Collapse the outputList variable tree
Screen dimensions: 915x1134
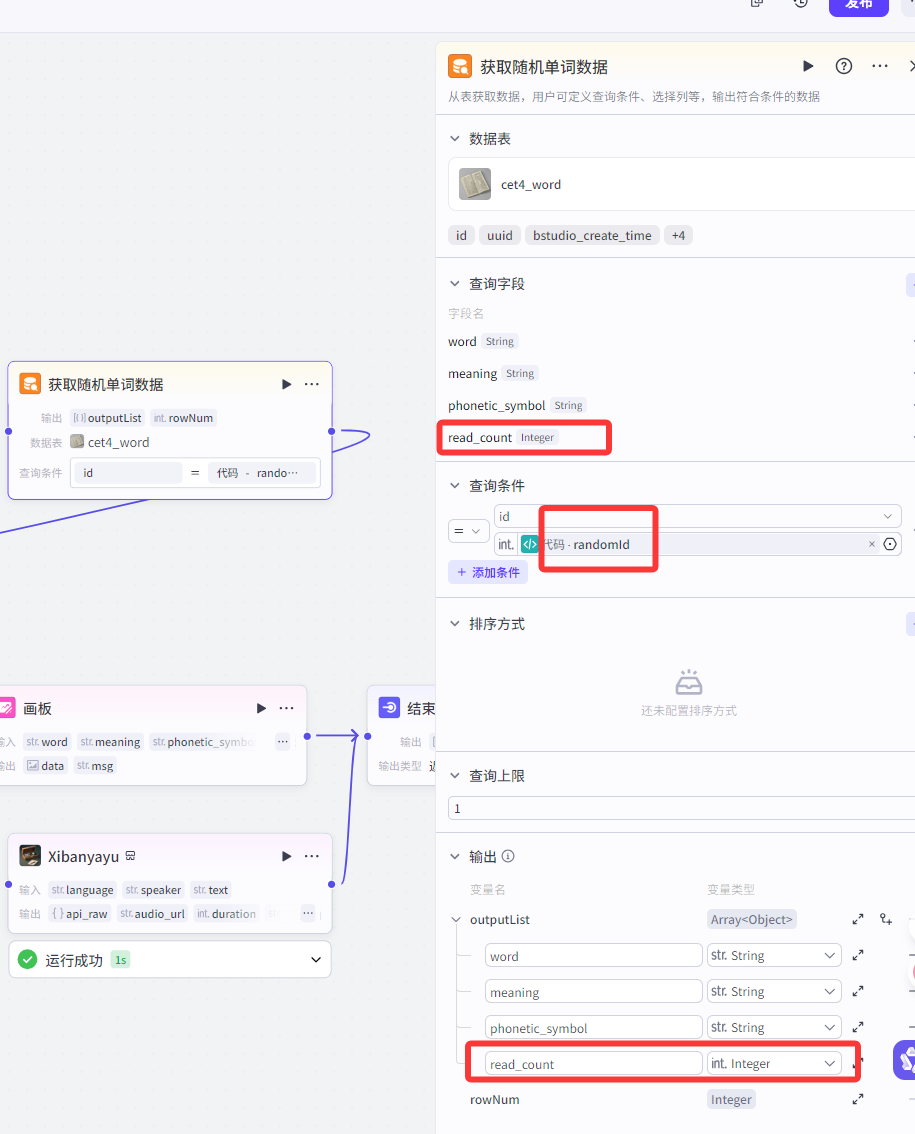(x=456, y=920)
